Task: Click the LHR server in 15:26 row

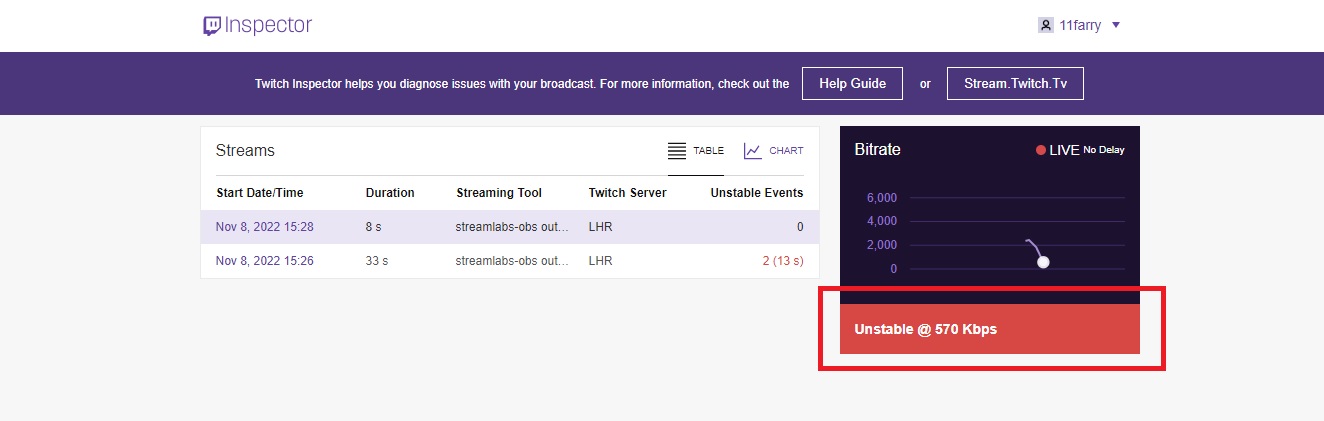Action: [x=600, y=261]
